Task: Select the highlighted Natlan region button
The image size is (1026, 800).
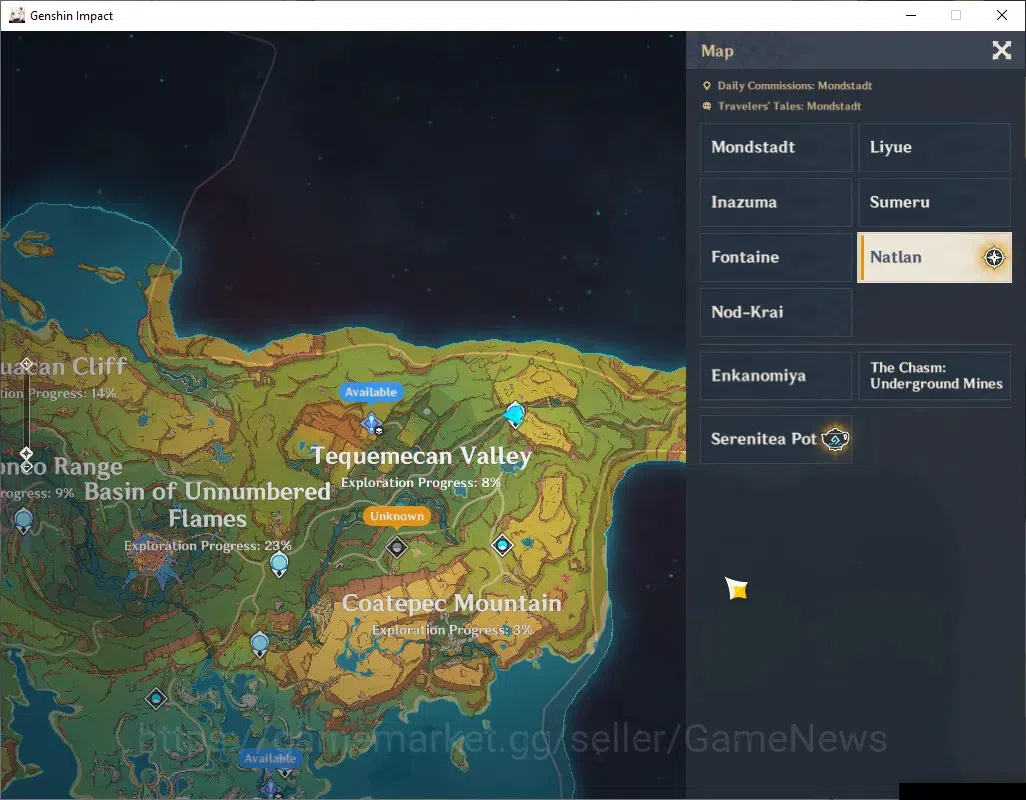Action: pos(934,257)
